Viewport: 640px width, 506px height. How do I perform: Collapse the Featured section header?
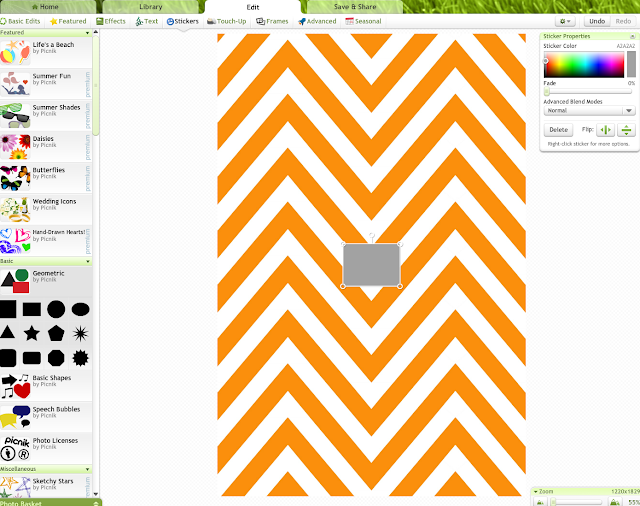46,32
